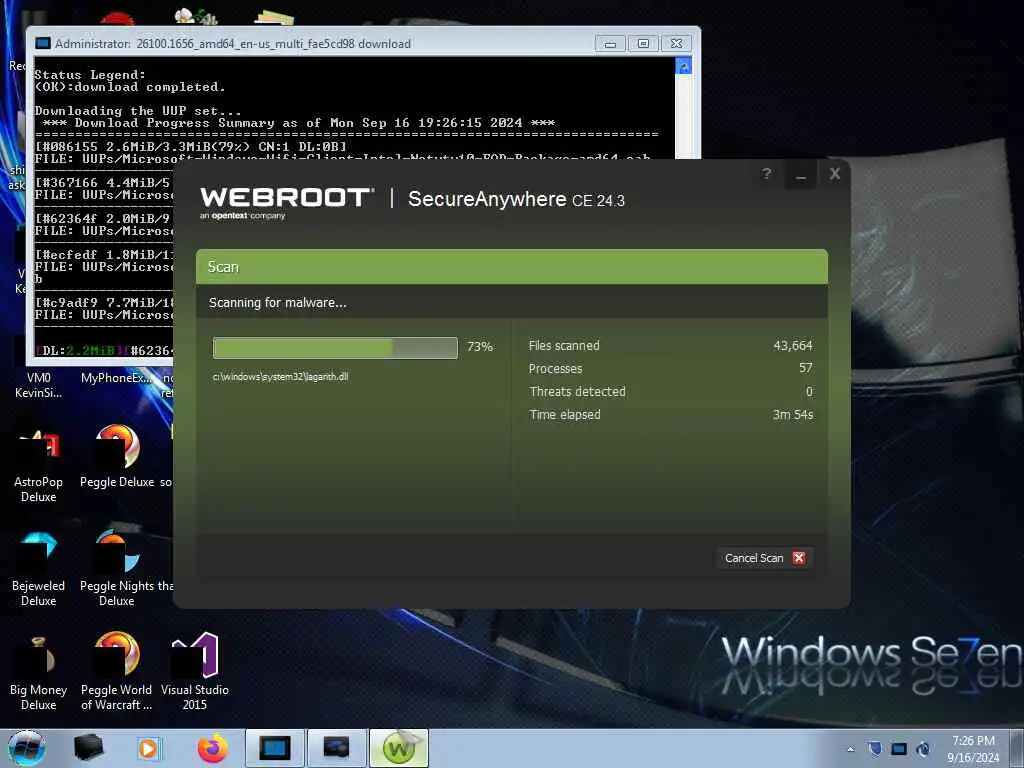Open Big Money Deluxe desktop icon
The image size is (1024, 768).
click(x=39, y=674)
